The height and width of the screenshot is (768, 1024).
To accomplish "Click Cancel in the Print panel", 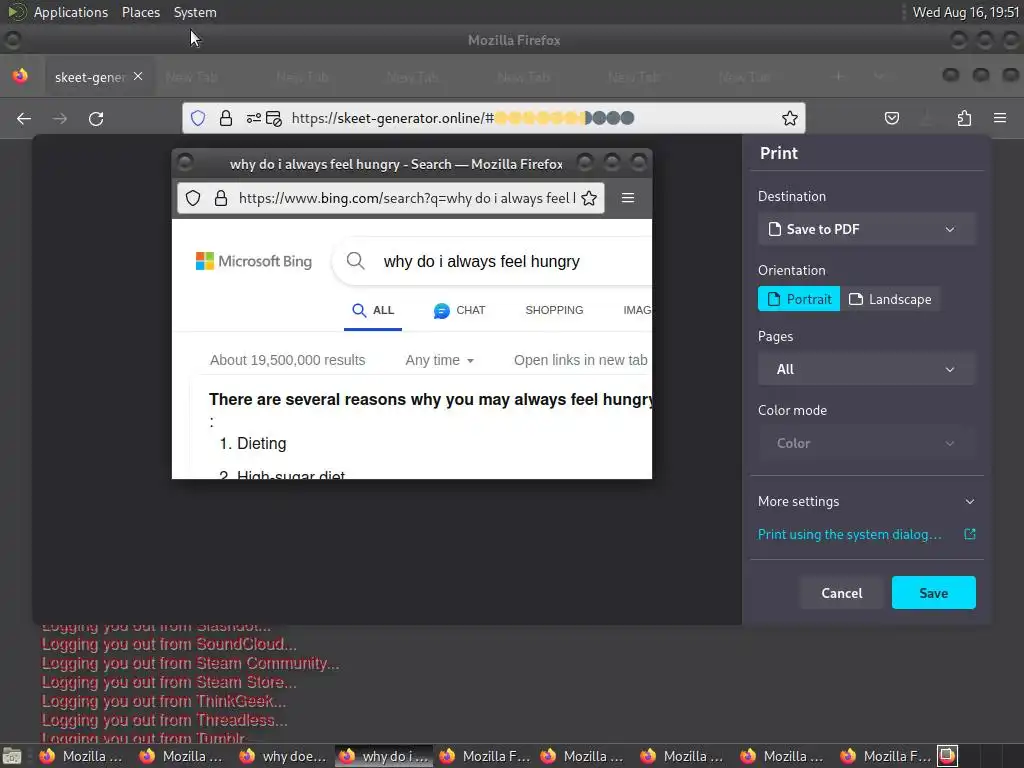I will (842, 593).
